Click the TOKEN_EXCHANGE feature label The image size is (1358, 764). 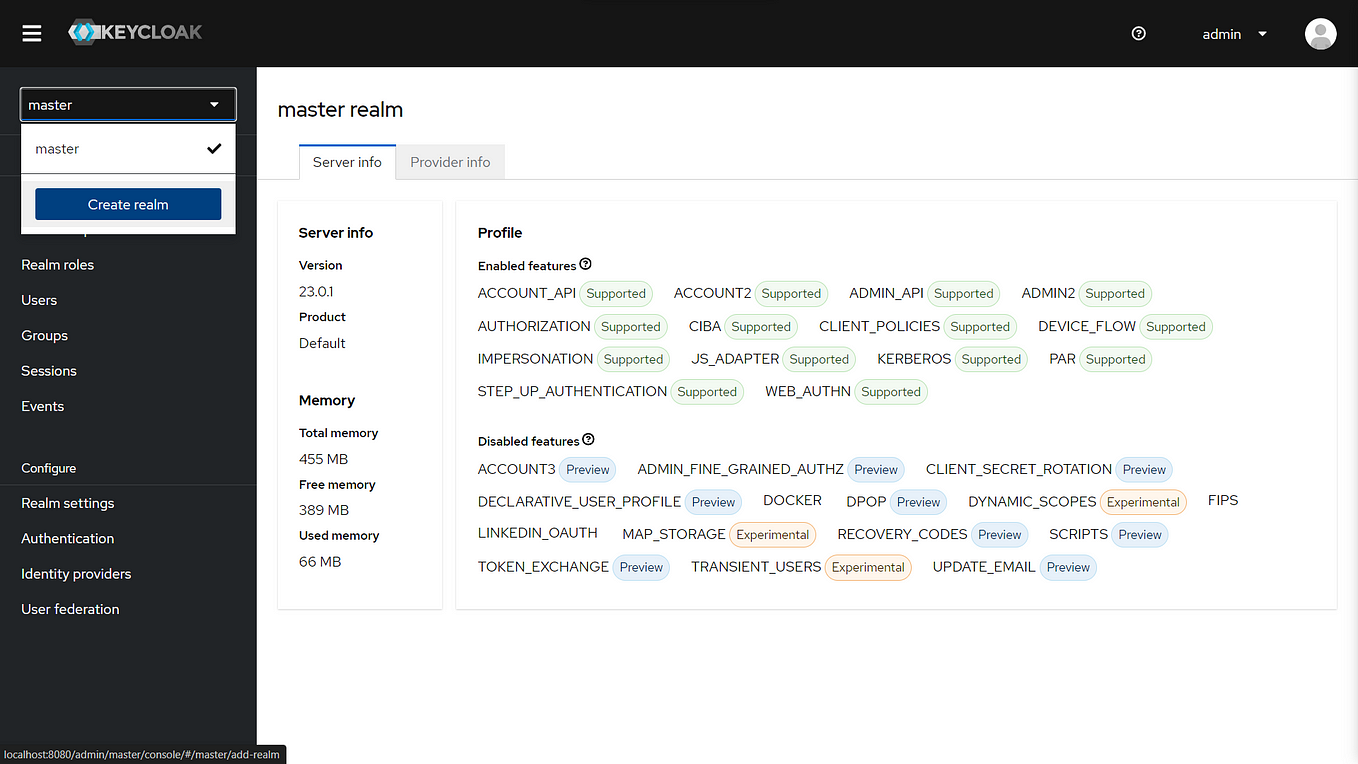point(543,566)
